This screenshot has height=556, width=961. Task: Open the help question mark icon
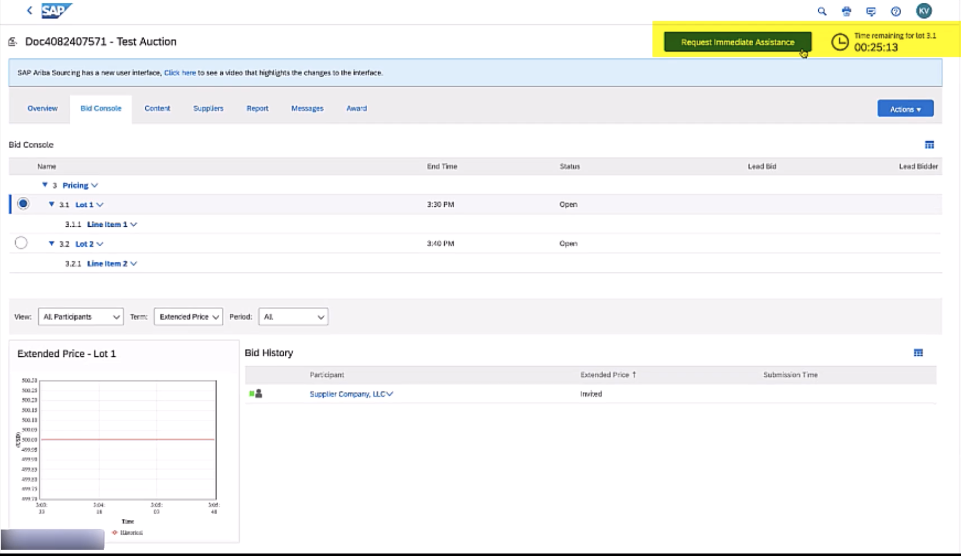pyautogui.click(x=895, y=11)
